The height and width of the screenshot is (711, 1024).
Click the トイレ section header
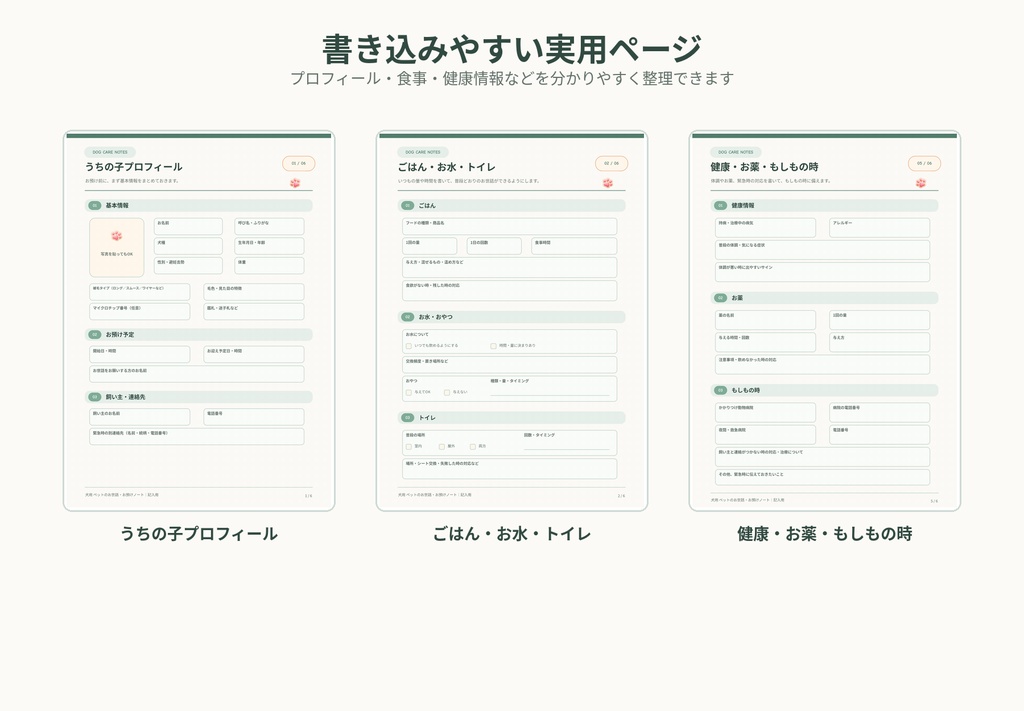click(511, 417)
